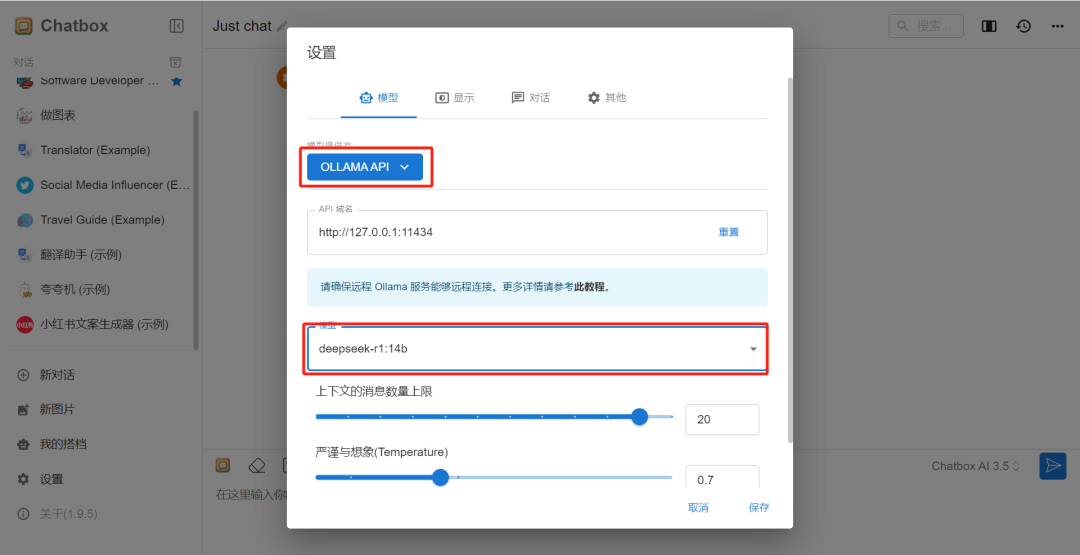This screenshot has width=1080, height=555.
Task: Open the 此教程 tutorial link
Action: click(x=591, y=287)
